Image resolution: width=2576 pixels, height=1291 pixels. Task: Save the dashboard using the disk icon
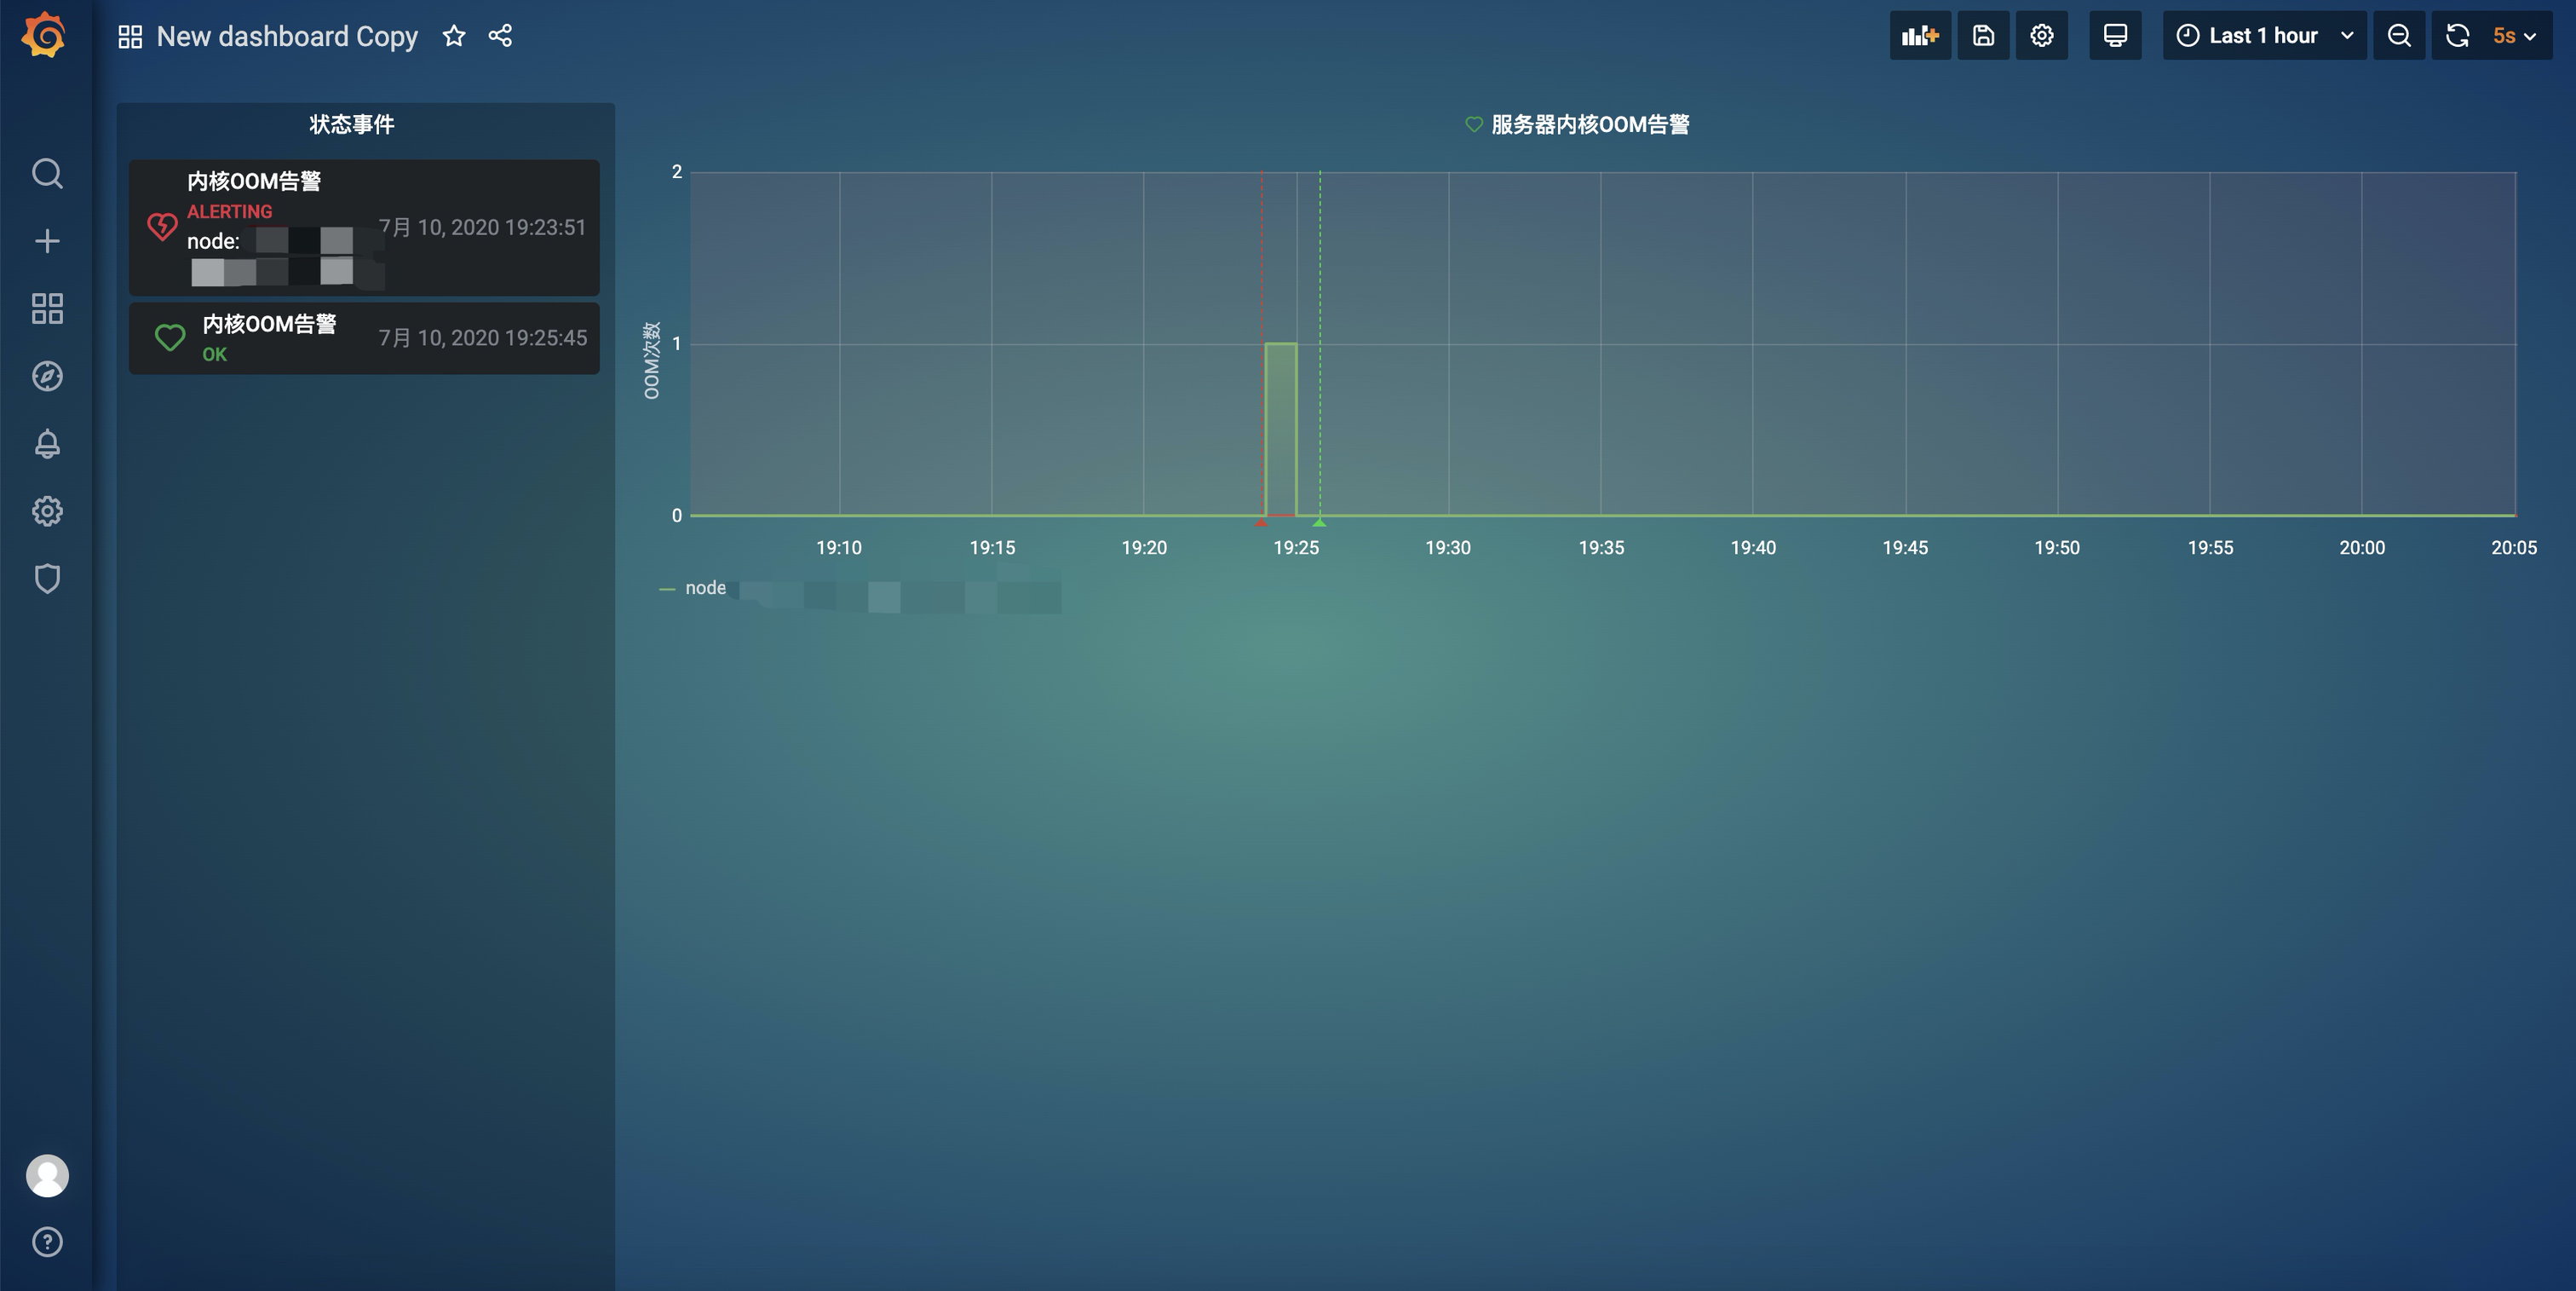tap(1983, 36)
